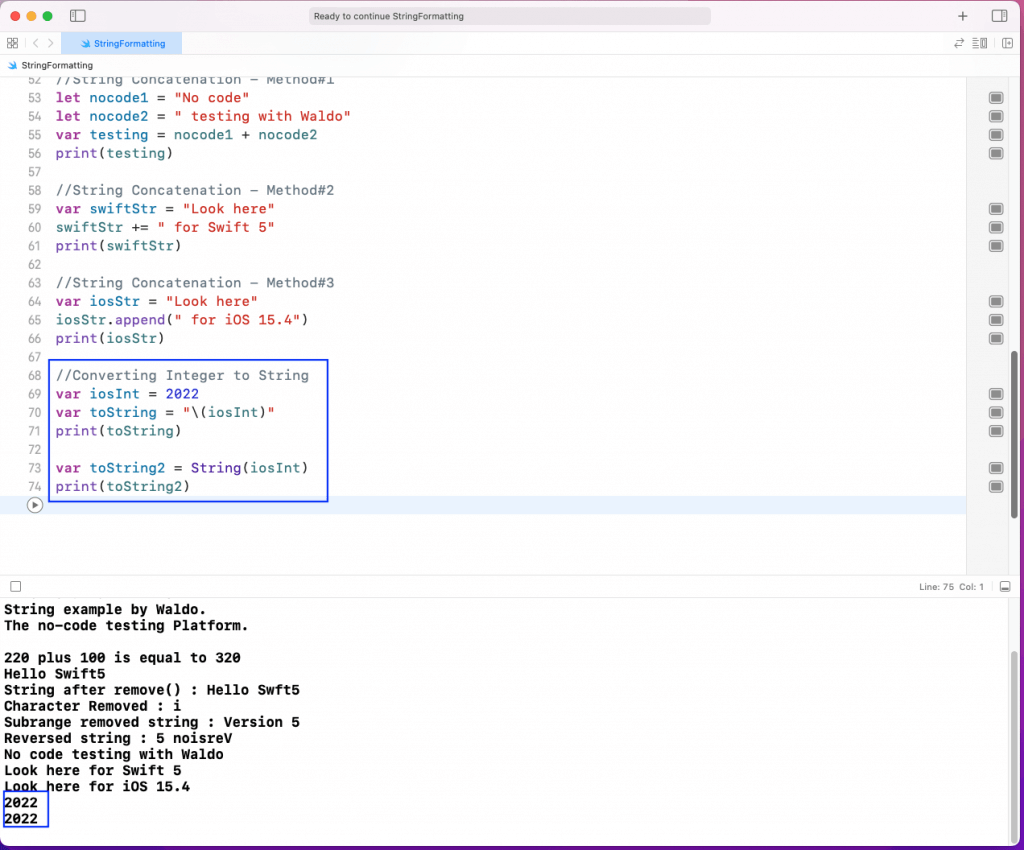Show quick look result for iosStr.append line
The image size is (1024, 850).
pos(996,320)
